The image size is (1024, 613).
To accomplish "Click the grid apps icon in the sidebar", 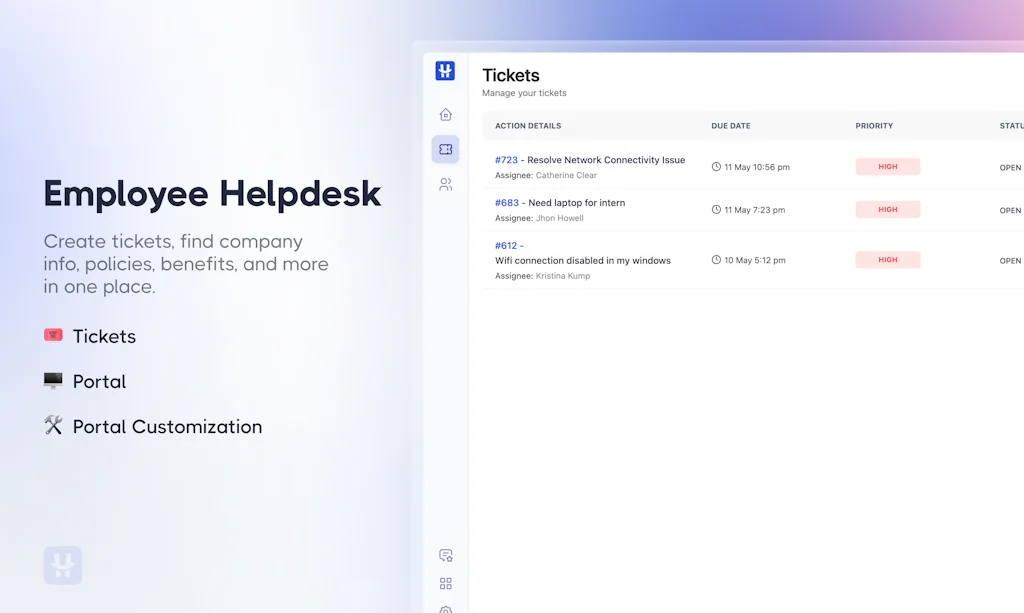I will [445, 583].
